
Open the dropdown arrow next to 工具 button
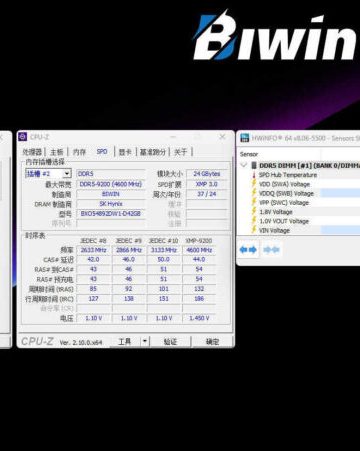[145, 341]
